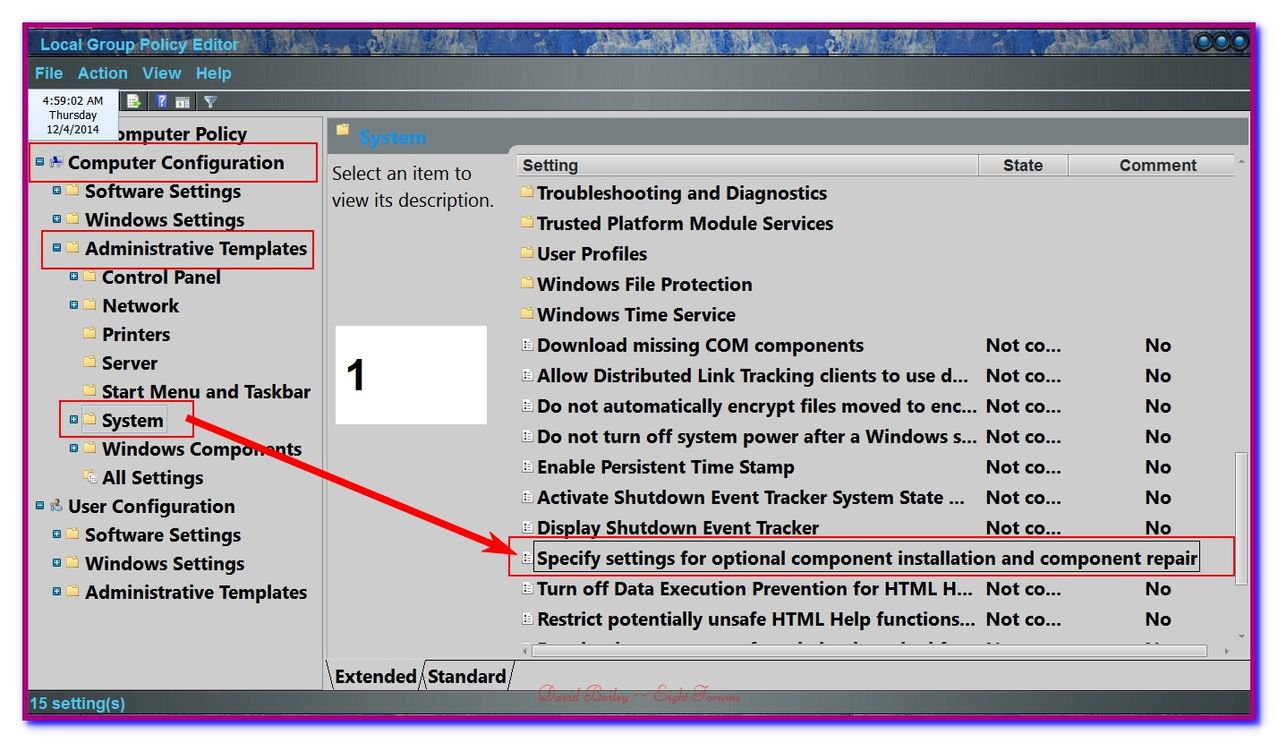Click policy icon of Enable Persistent Time Stamp

click(x=527, y=467)
